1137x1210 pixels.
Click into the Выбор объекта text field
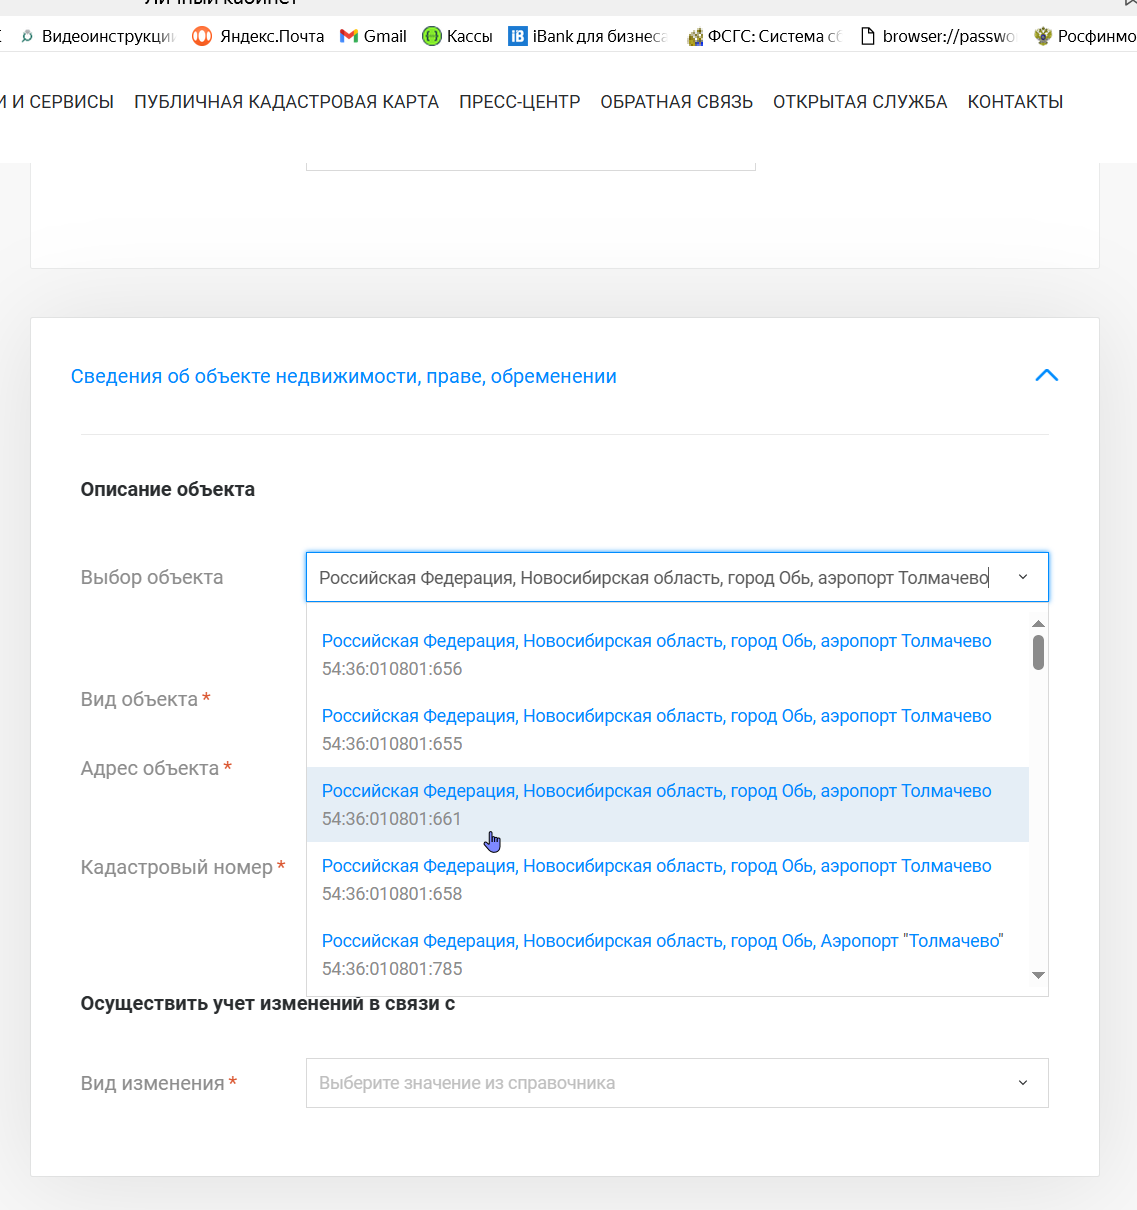pos(660,577)
